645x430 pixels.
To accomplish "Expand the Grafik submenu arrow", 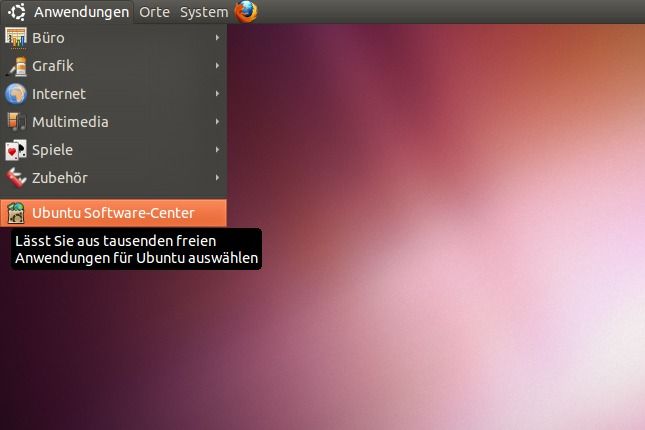I will pyautogui.click(x=217, y=66).
